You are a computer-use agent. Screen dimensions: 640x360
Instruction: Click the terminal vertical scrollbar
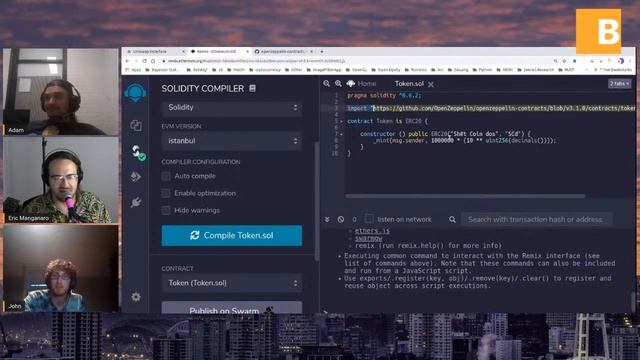coord(633,301)
